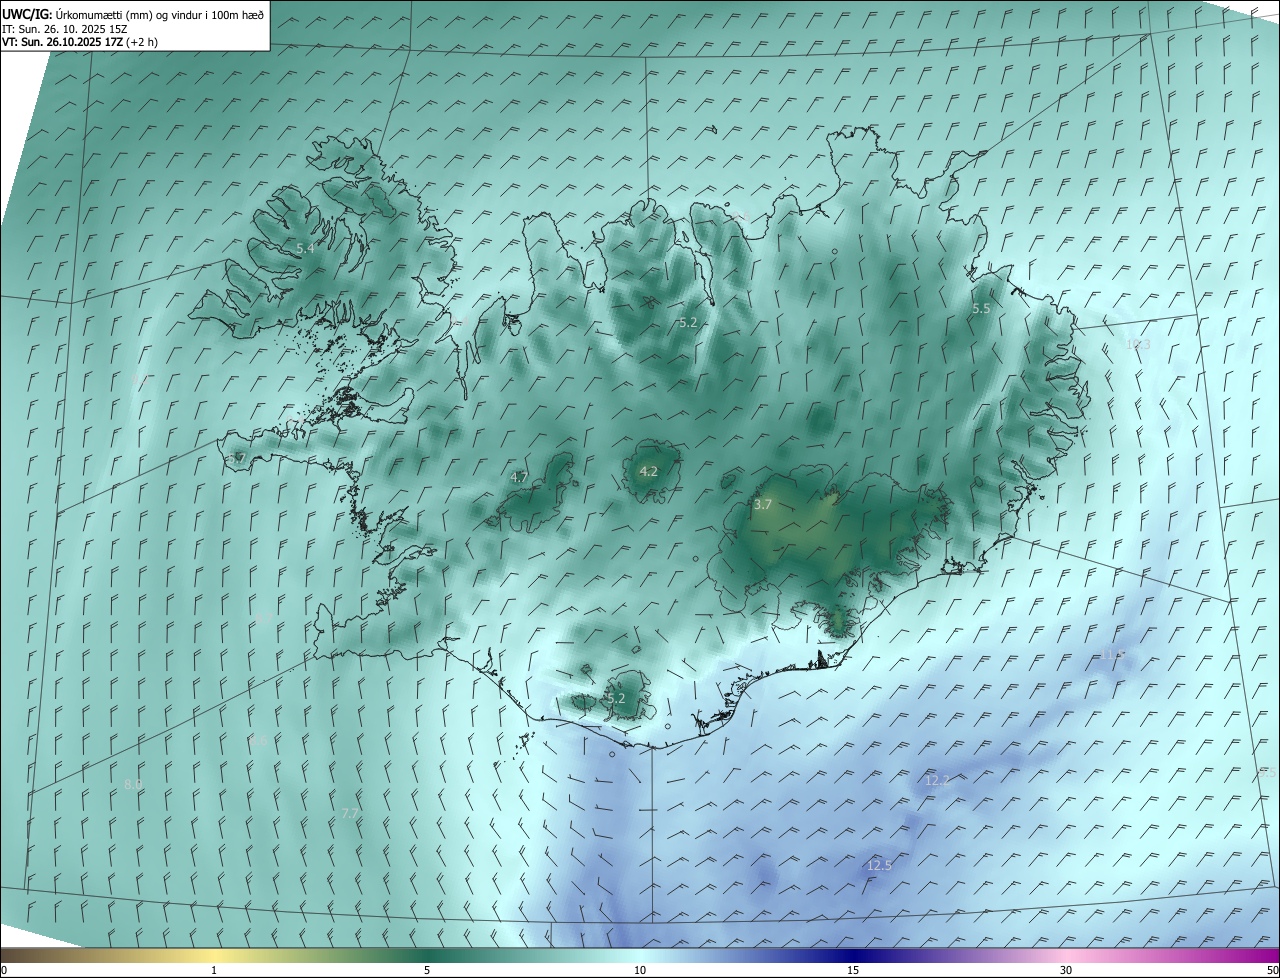This screenshot has height=978, width=1280.
Task: Click the '5' label on the color scale
Action: pyautogui.click(x=427, y=970)
